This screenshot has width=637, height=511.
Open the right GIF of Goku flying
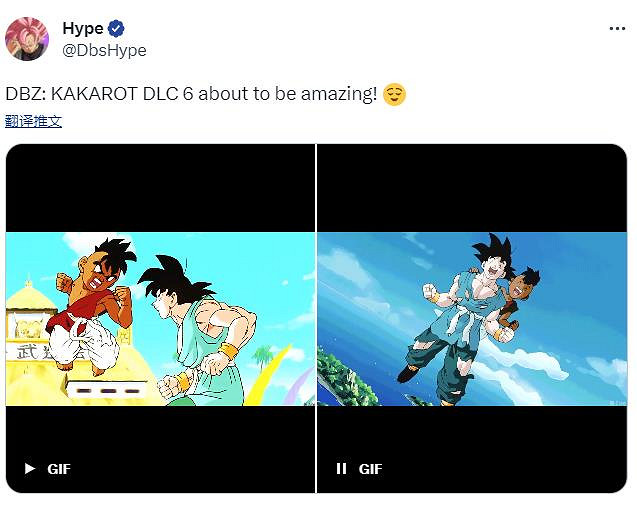(472, 318)
